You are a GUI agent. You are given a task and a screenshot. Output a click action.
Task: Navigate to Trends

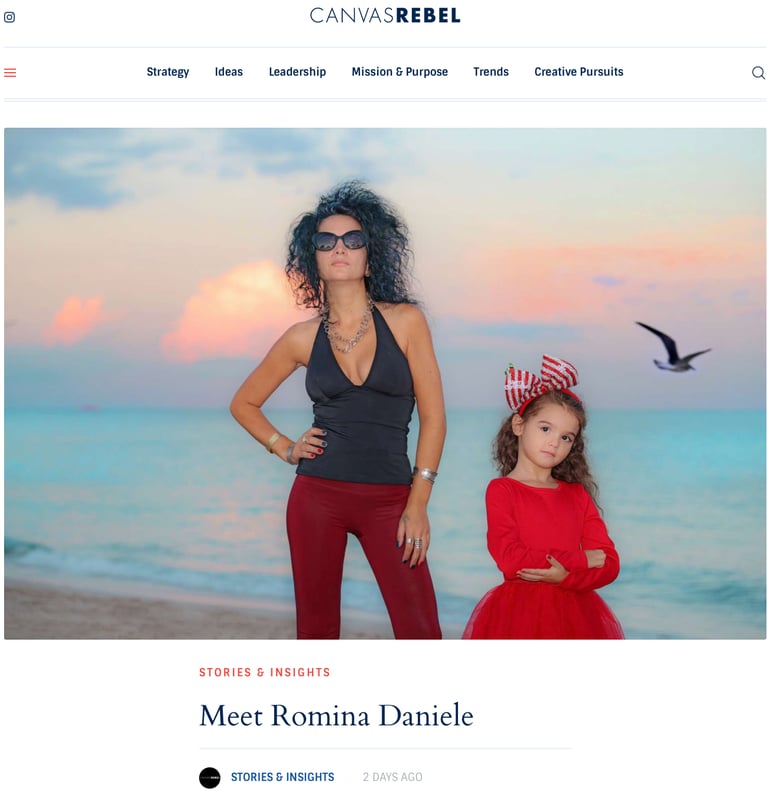point(490,72)
